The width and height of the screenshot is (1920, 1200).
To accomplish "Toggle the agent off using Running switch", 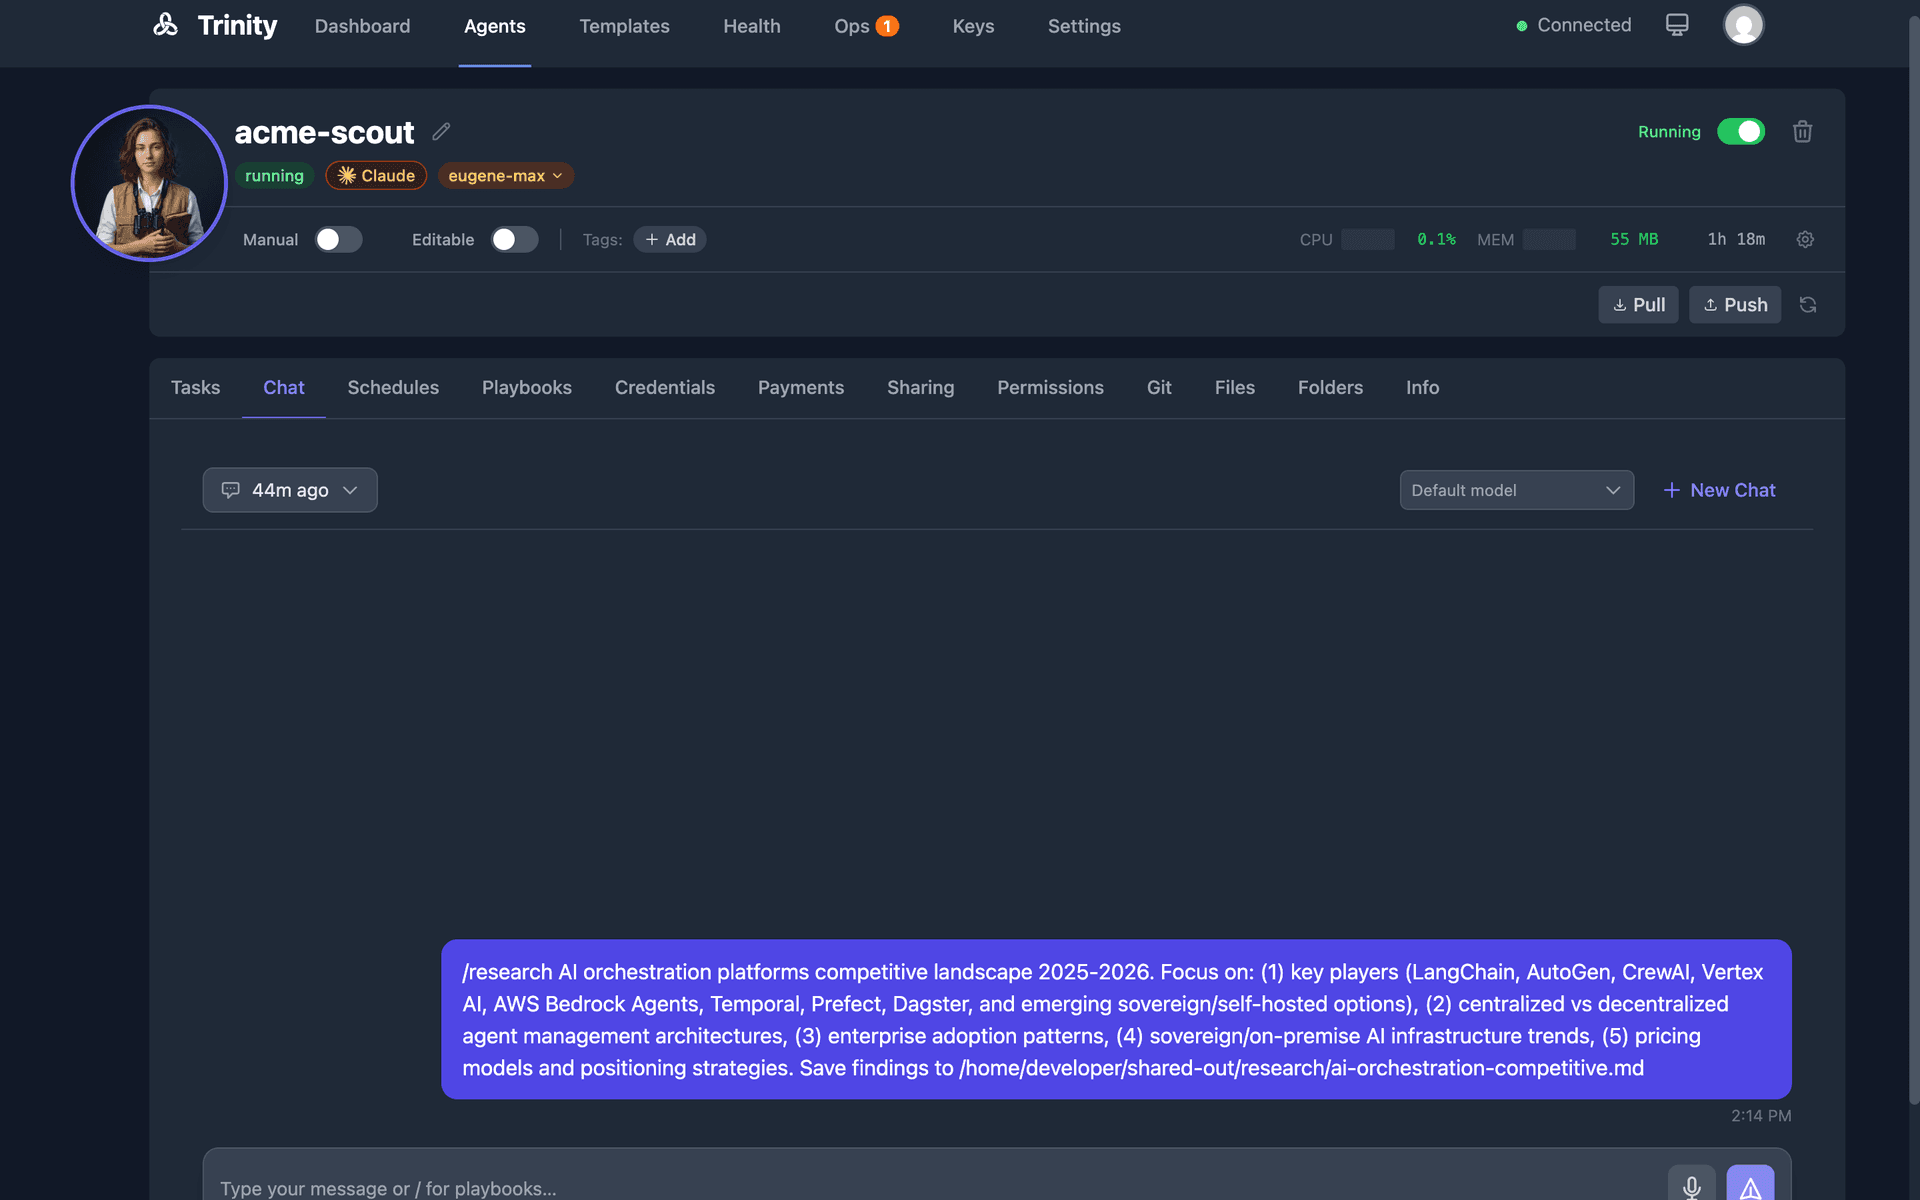I will point(1741,131).
